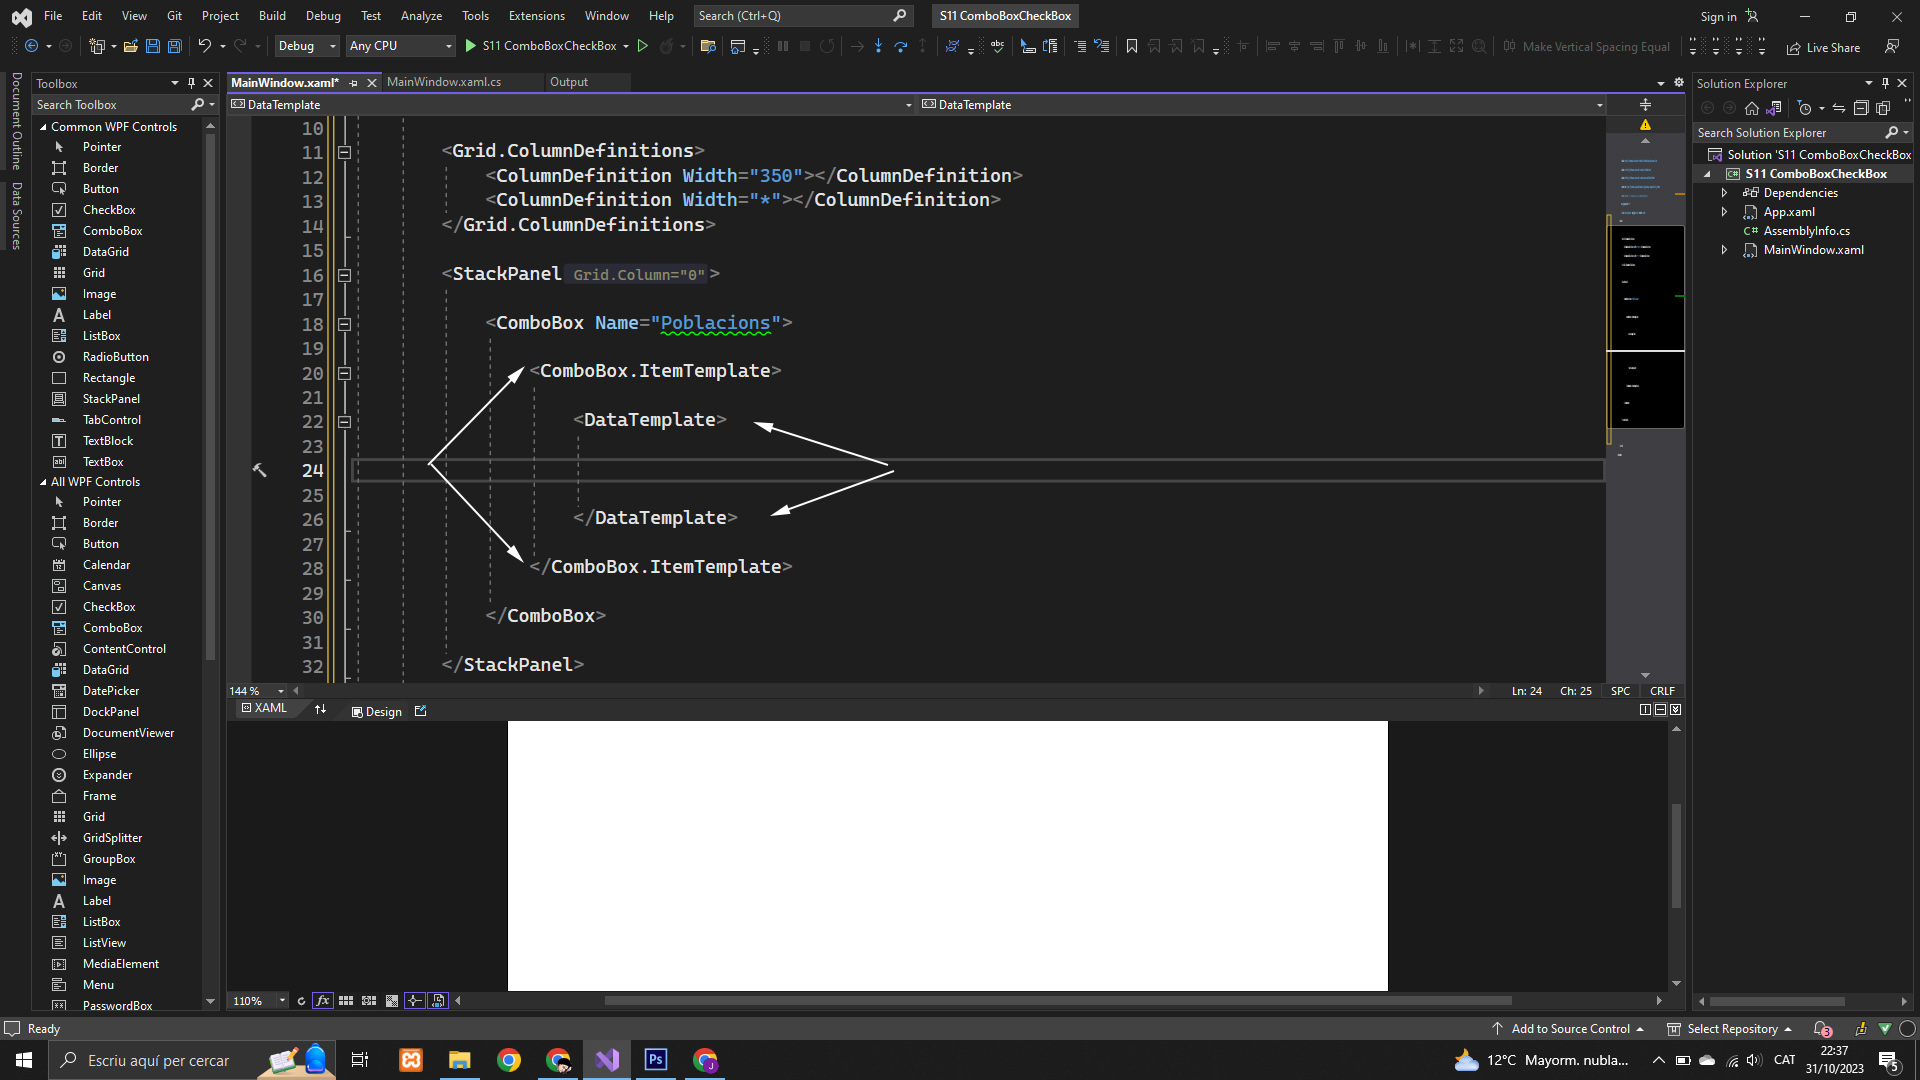Expand the Dependencies tree node
This screenshot has height=1080, width=1920.
coord(1724,193)
